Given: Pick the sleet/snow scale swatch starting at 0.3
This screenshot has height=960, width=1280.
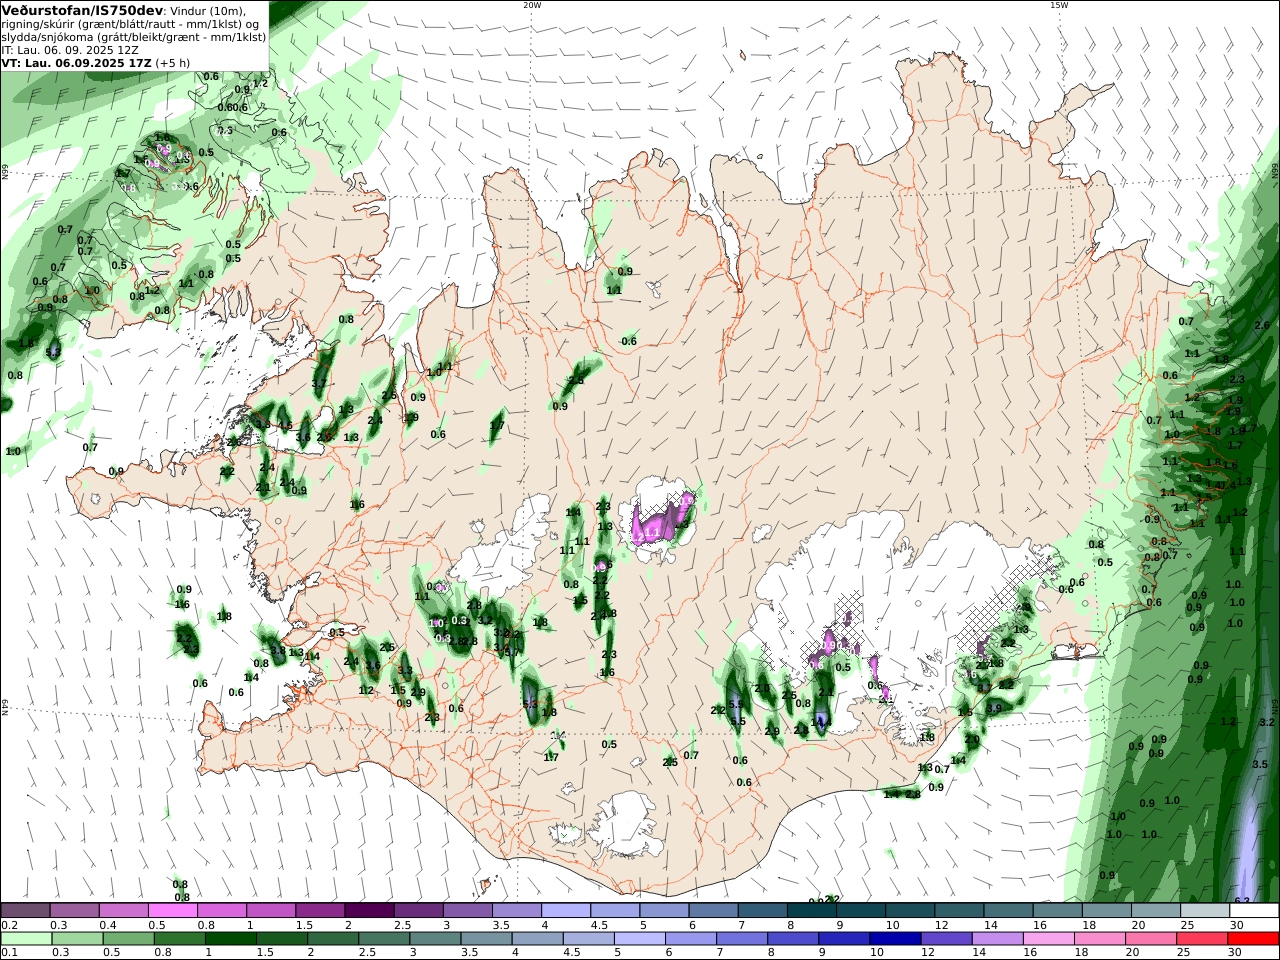Looking at the screenshot, I should tap(75, 910).
